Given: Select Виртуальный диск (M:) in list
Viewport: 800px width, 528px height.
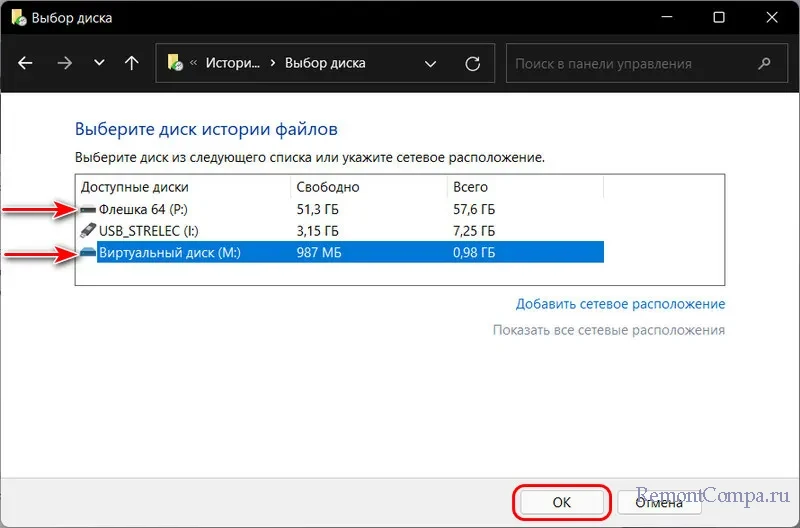Looking at the screenshot, I should pos(170,254).
